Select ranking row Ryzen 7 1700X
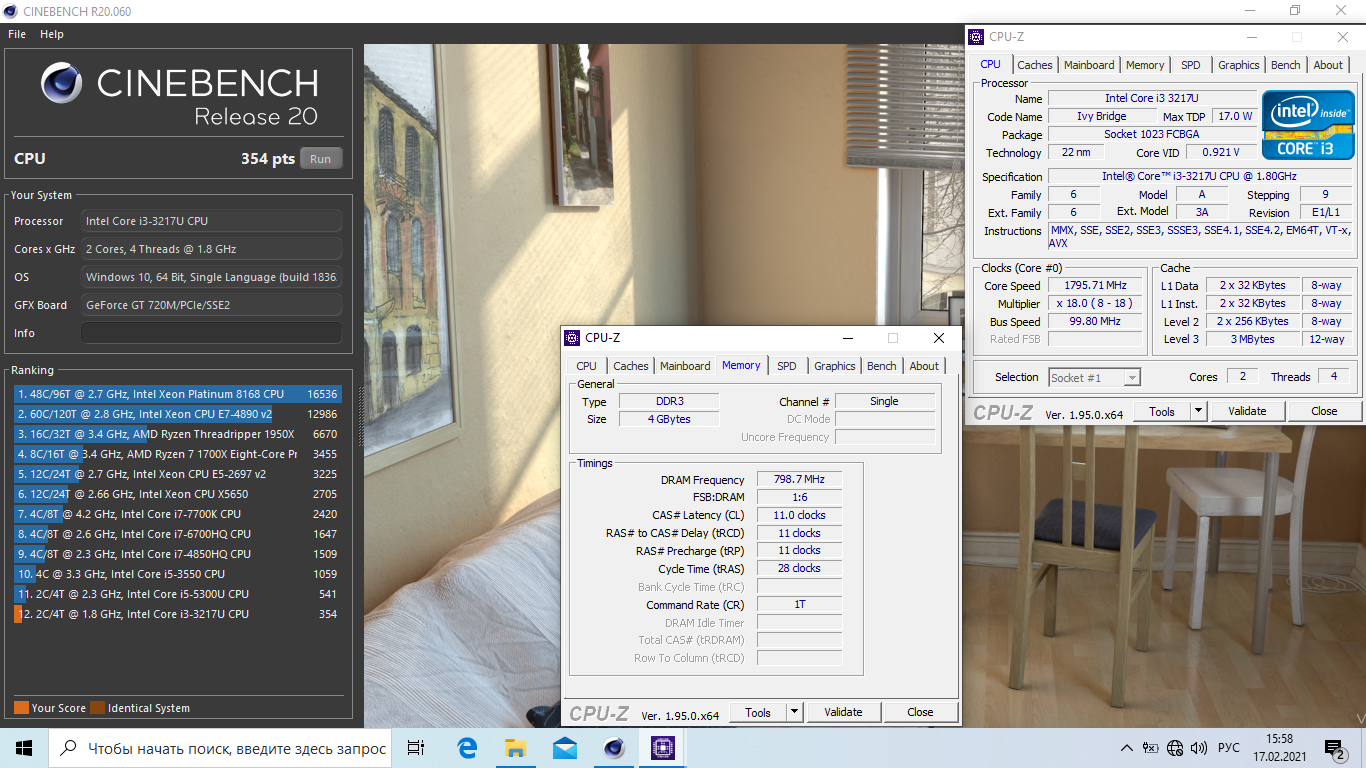1366x768 pixels. 178,454
